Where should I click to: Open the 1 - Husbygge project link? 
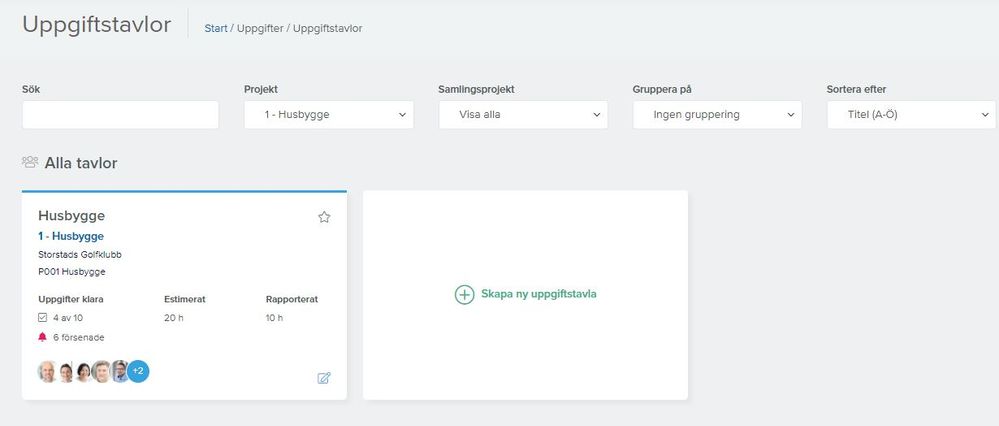click(x=71, y=236)
